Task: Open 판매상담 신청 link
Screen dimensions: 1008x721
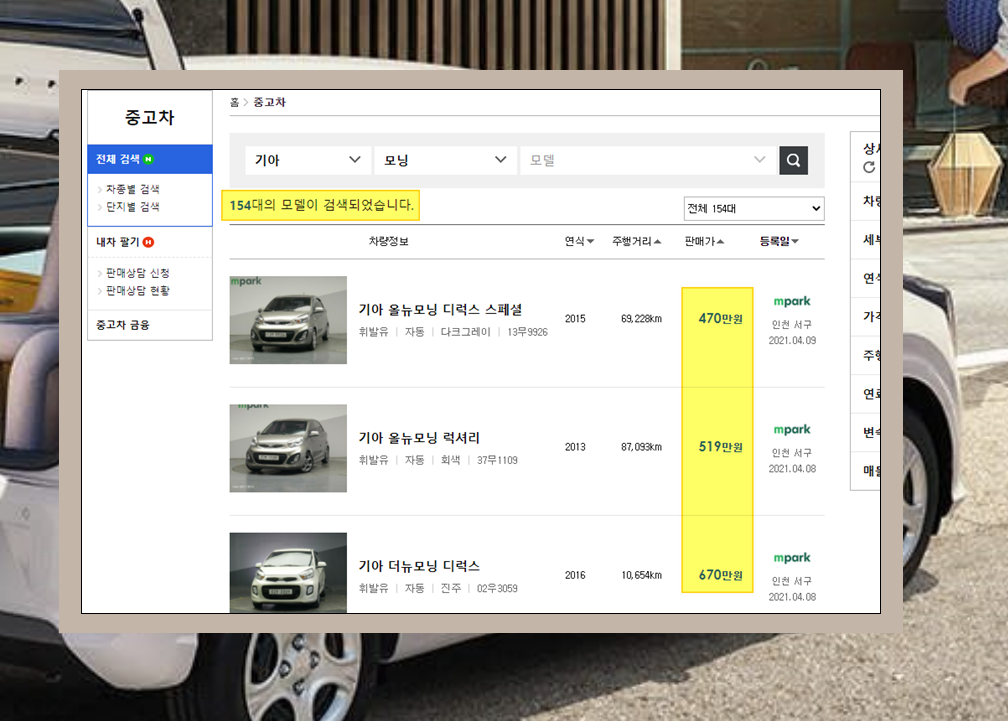Action: point(137,273)
